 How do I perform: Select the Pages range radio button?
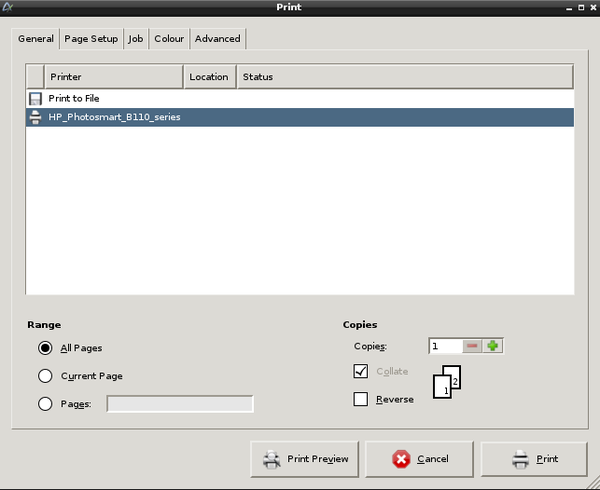click(x=45, y=404)
